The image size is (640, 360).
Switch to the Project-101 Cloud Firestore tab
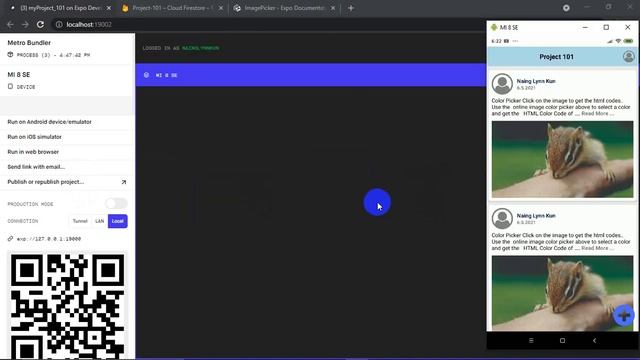click(173, 8)
